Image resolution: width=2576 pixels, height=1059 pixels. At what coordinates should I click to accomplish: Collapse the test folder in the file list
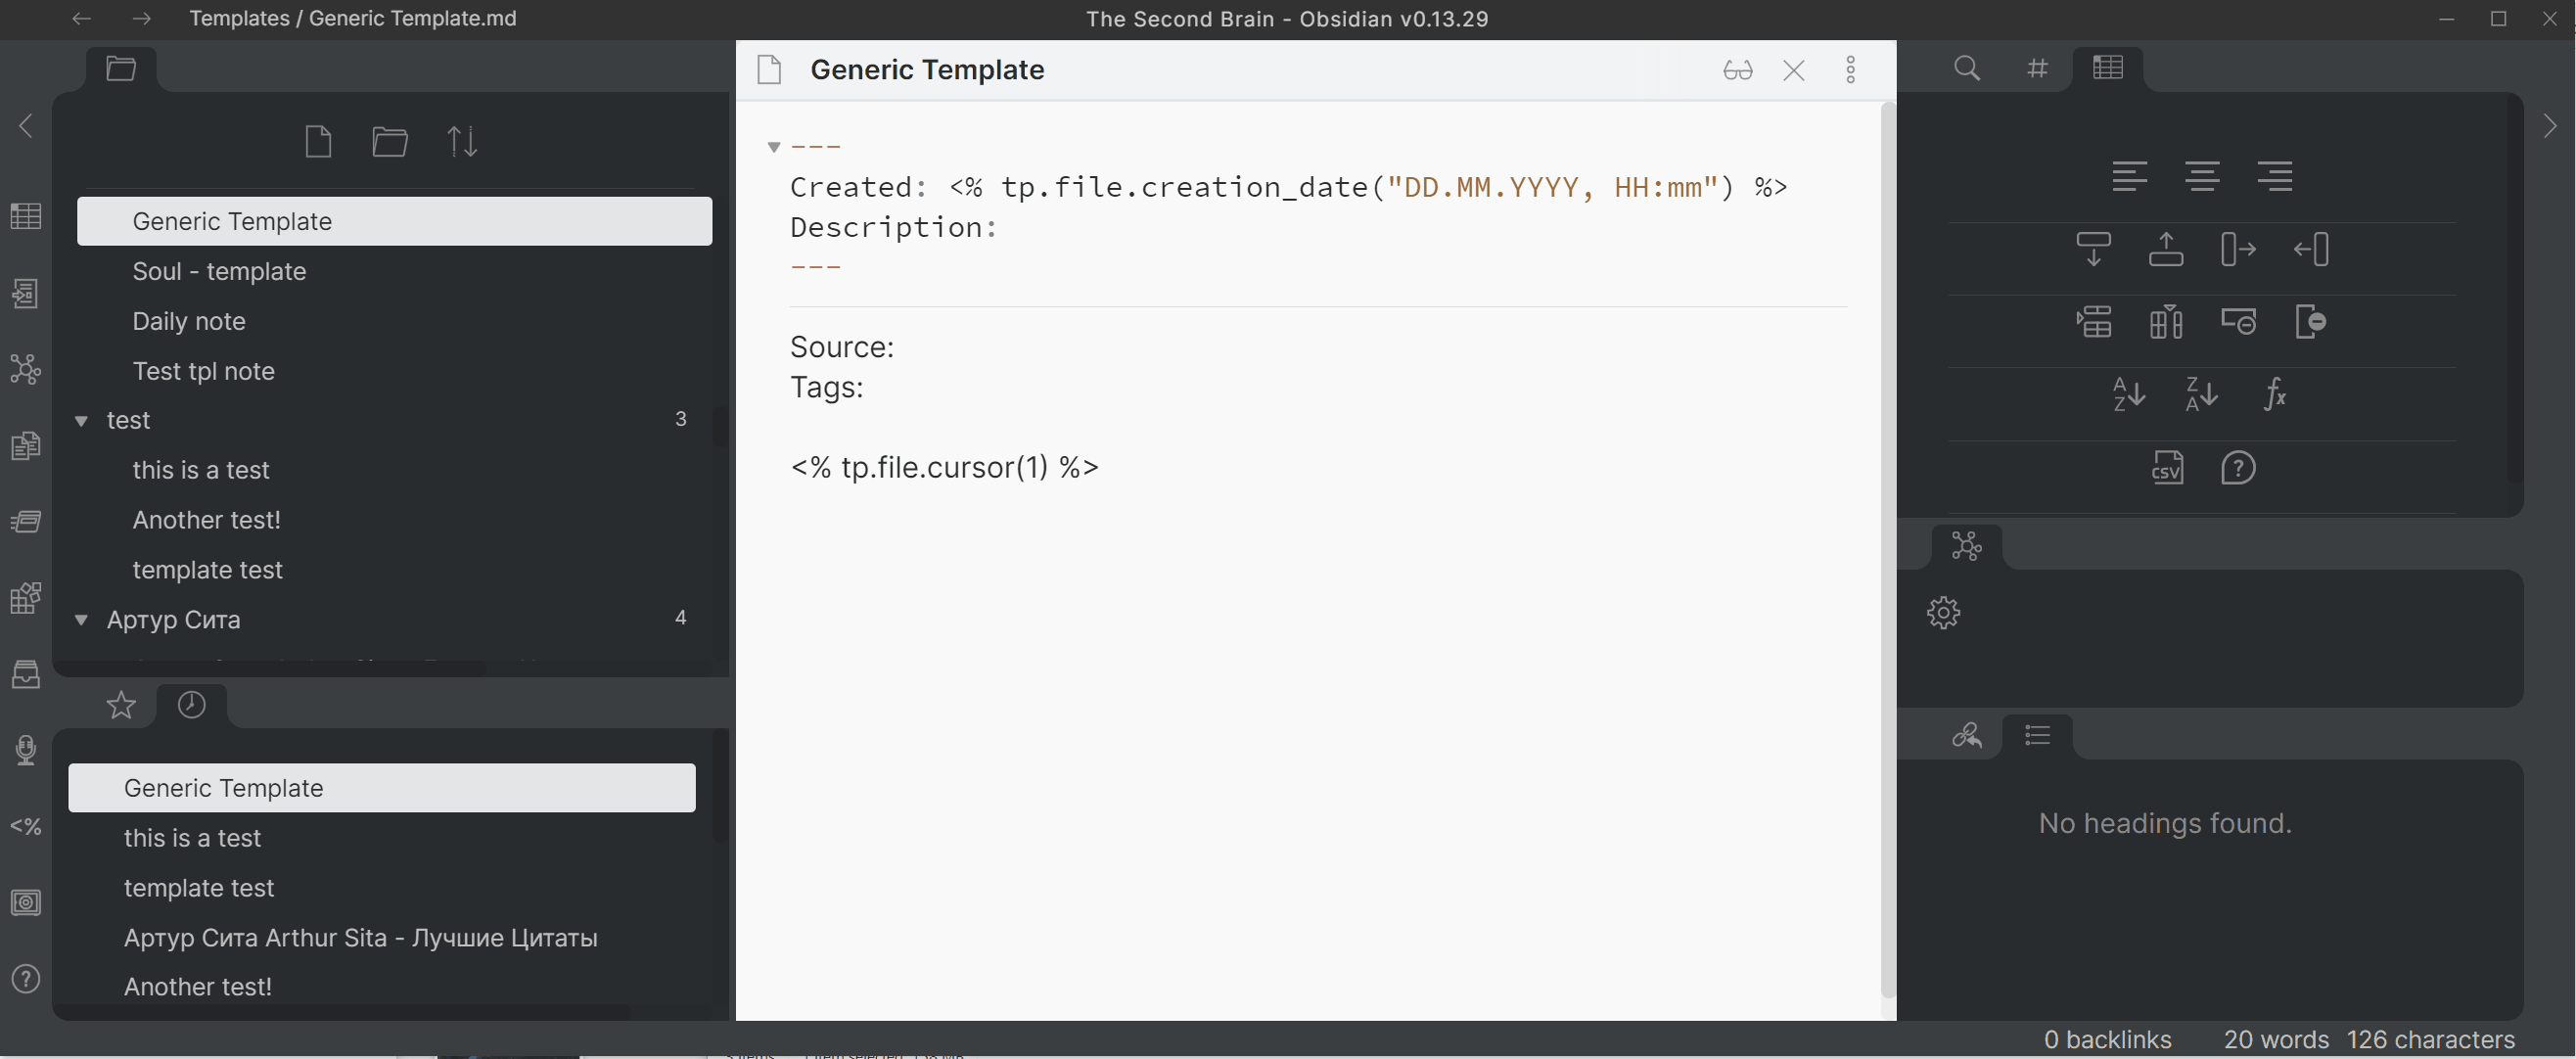pos(82,420)
